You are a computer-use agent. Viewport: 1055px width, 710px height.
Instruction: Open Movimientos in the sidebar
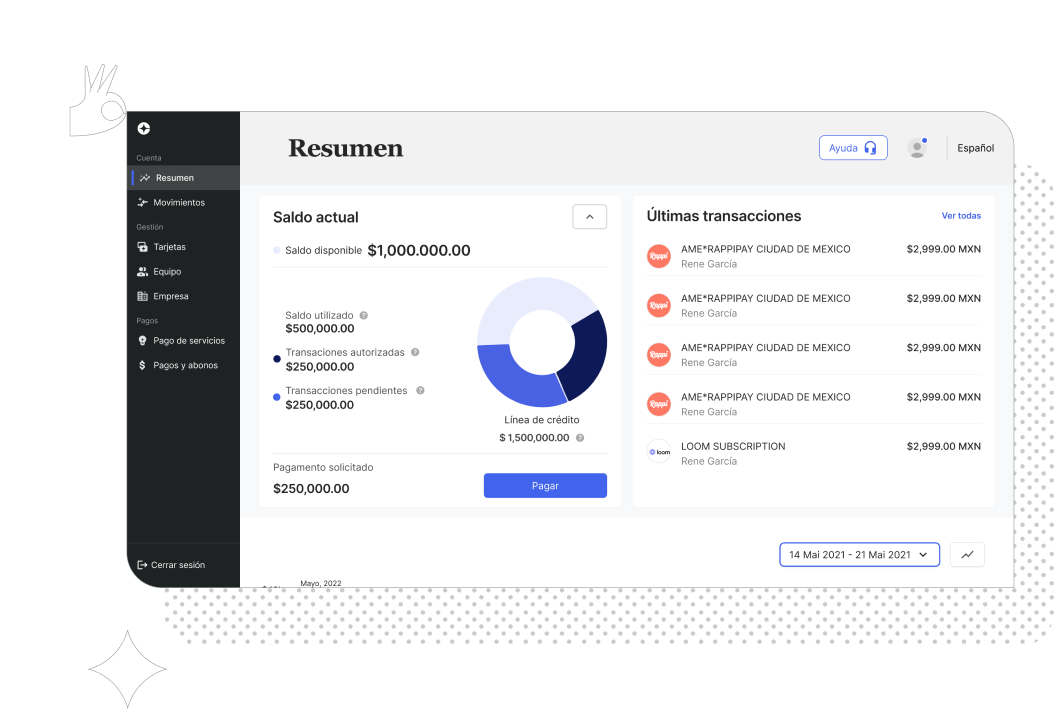pos(178,203)
